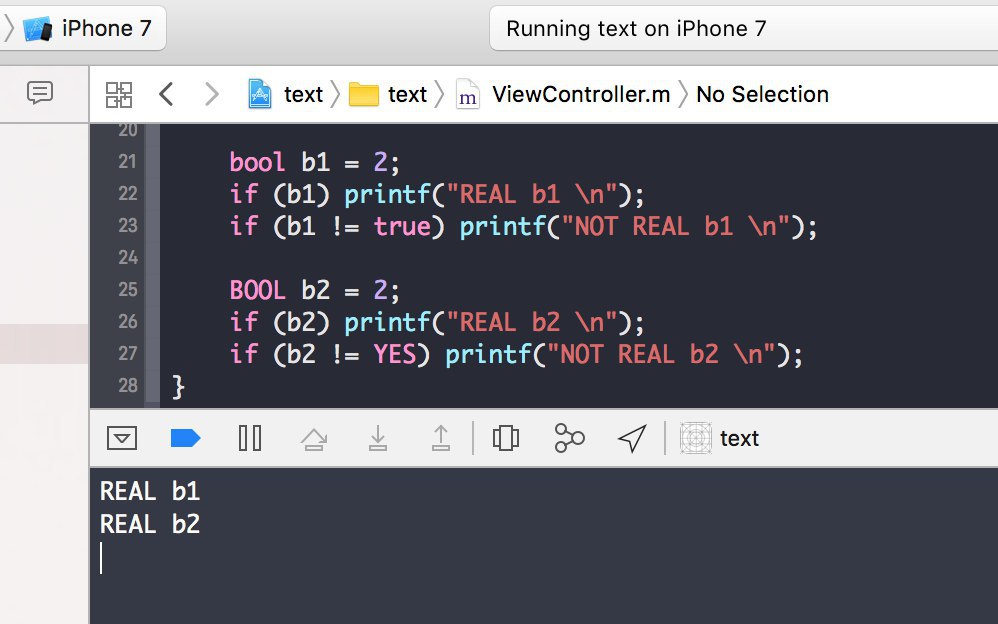Go forward to next file

(x=211, y=95)
